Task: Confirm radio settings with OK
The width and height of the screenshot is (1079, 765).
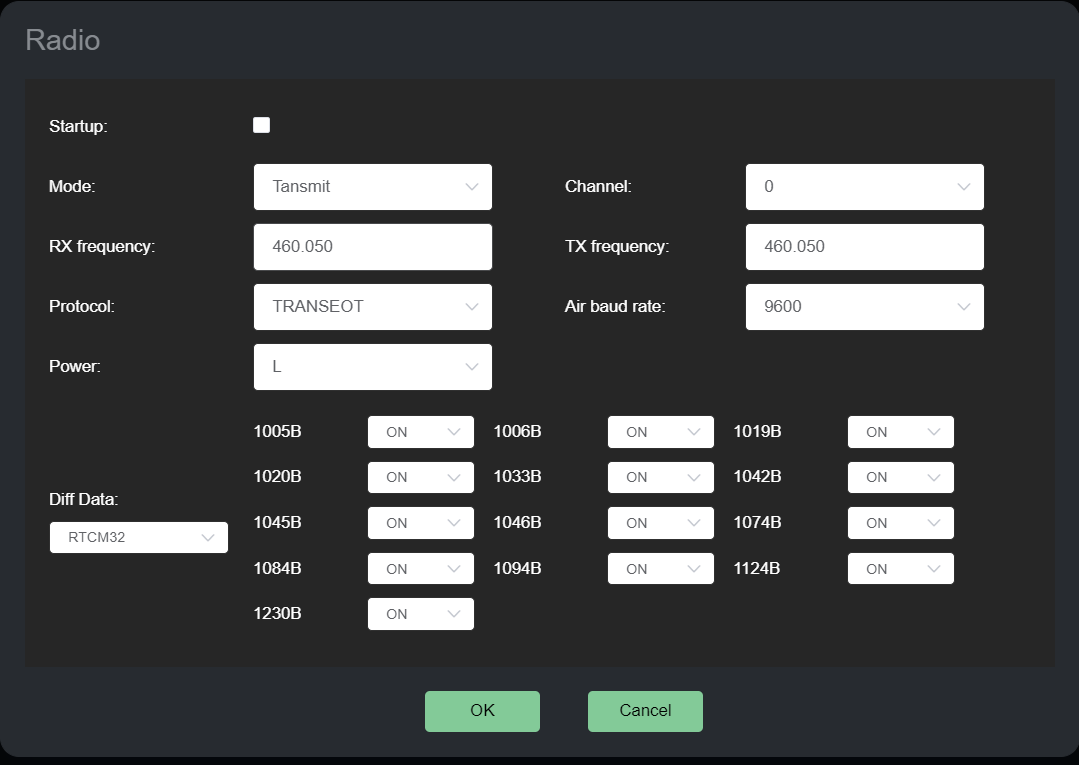Action: (482, 711)
